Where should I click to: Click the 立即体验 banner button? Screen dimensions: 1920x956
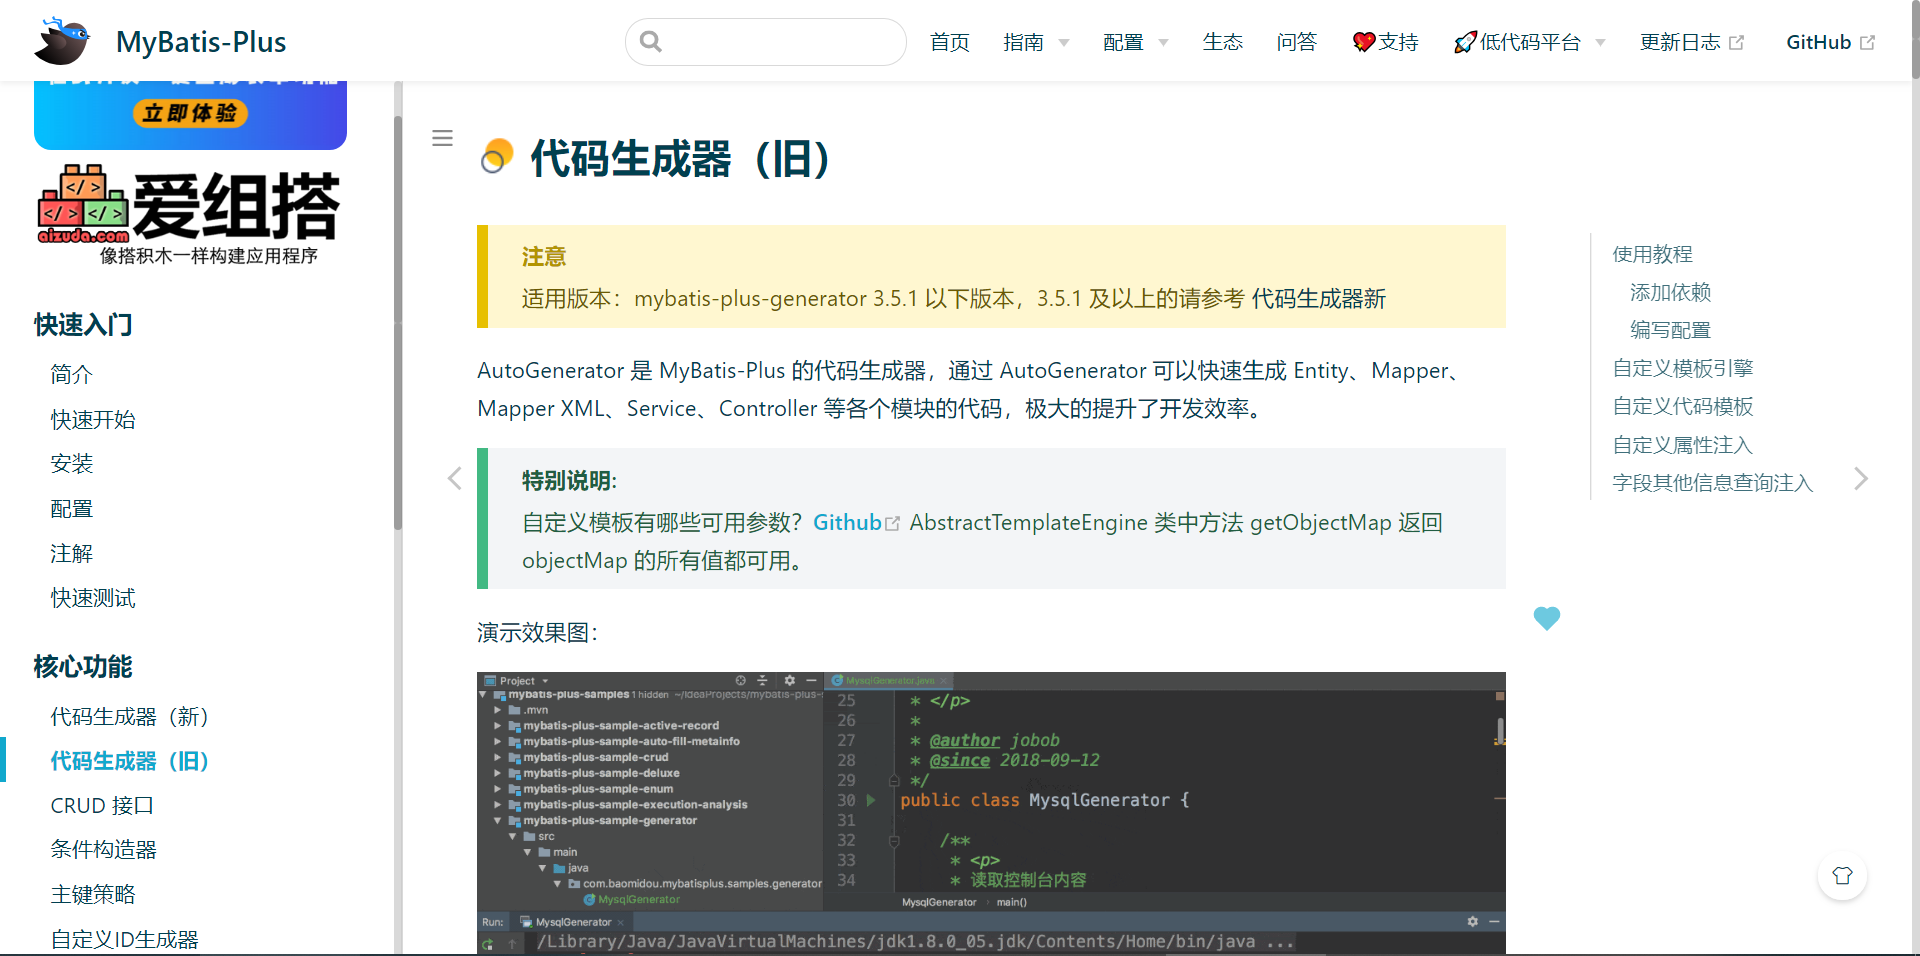(x=190, y=113)
